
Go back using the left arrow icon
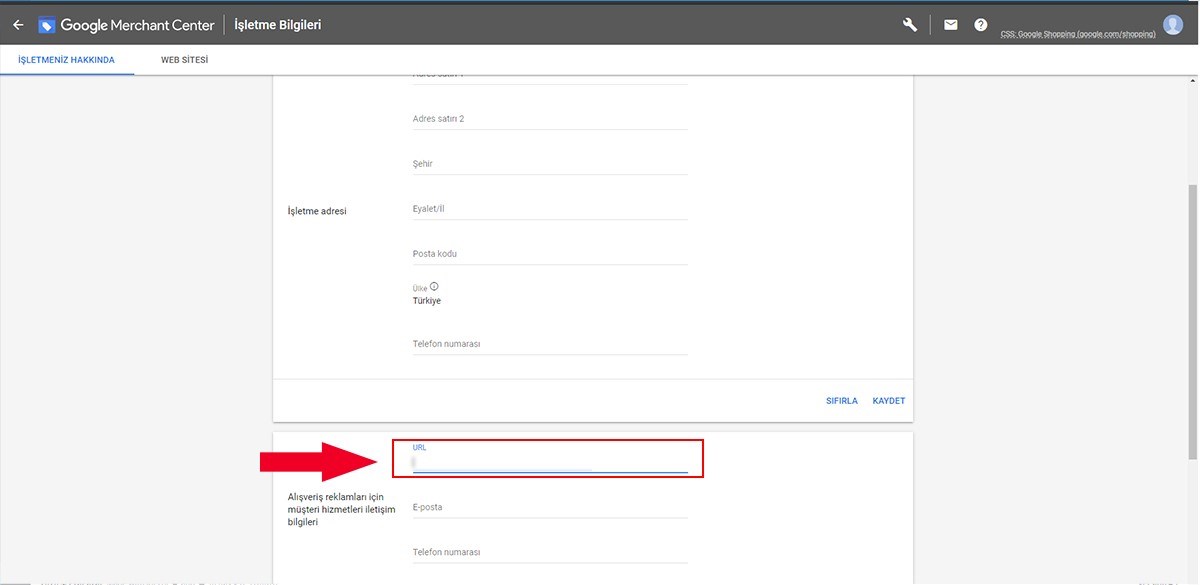point(18,25)
